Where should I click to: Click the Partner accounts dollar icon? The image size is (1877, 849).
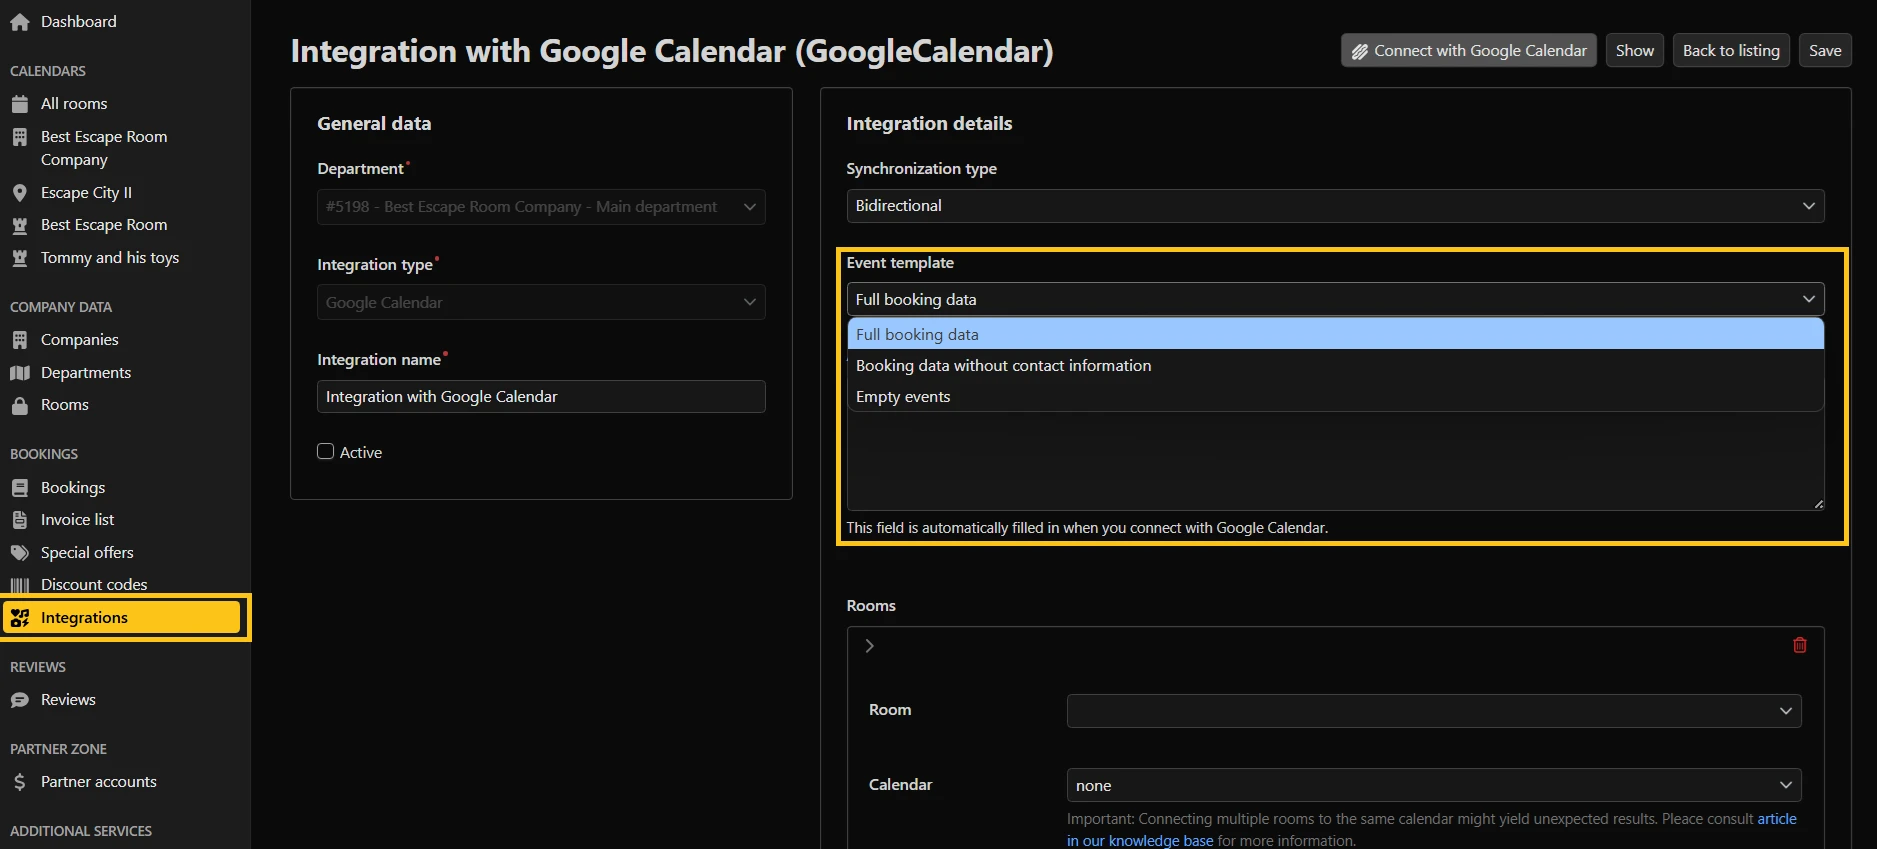click(19, 782)
